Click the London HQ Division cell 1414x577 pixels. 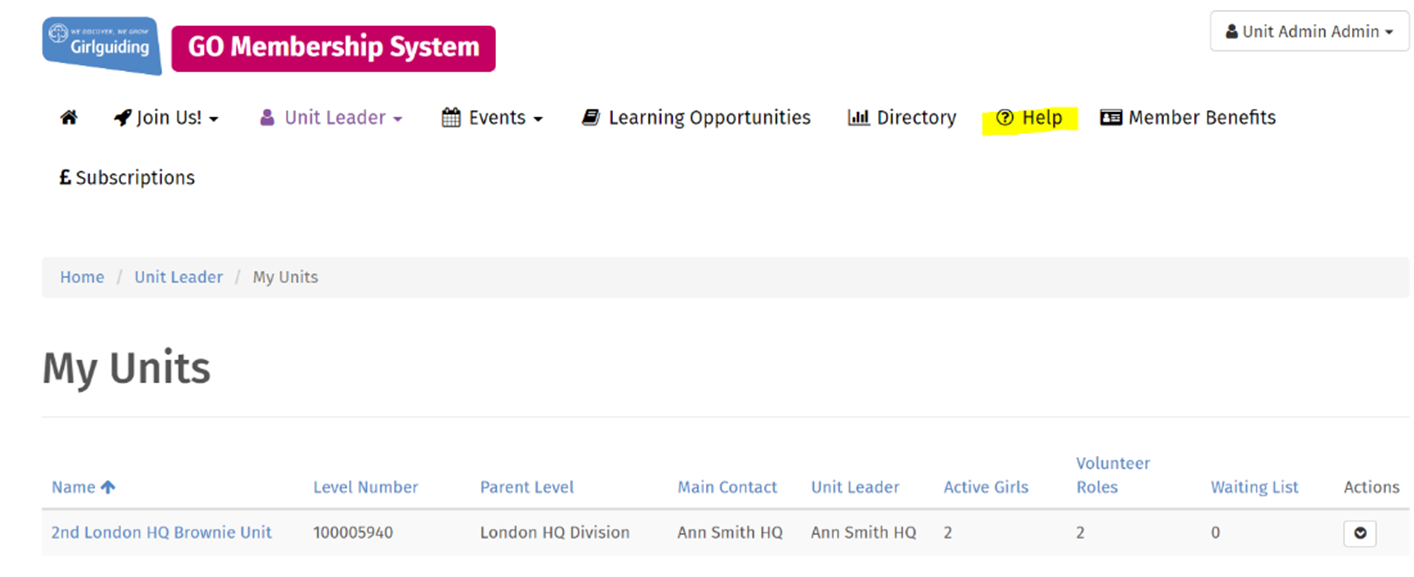click(x=555, y=532)
